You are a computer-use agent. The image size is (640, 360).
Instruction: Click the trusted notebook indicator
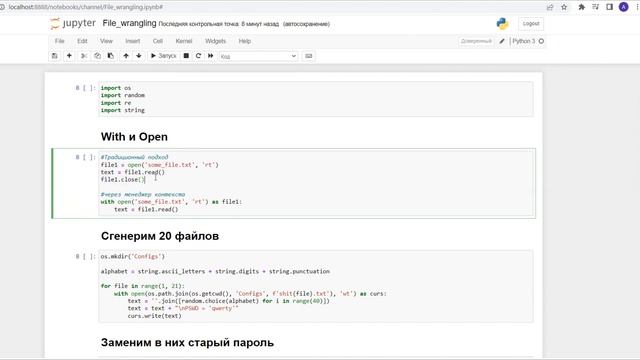click(x=476, y=41)
